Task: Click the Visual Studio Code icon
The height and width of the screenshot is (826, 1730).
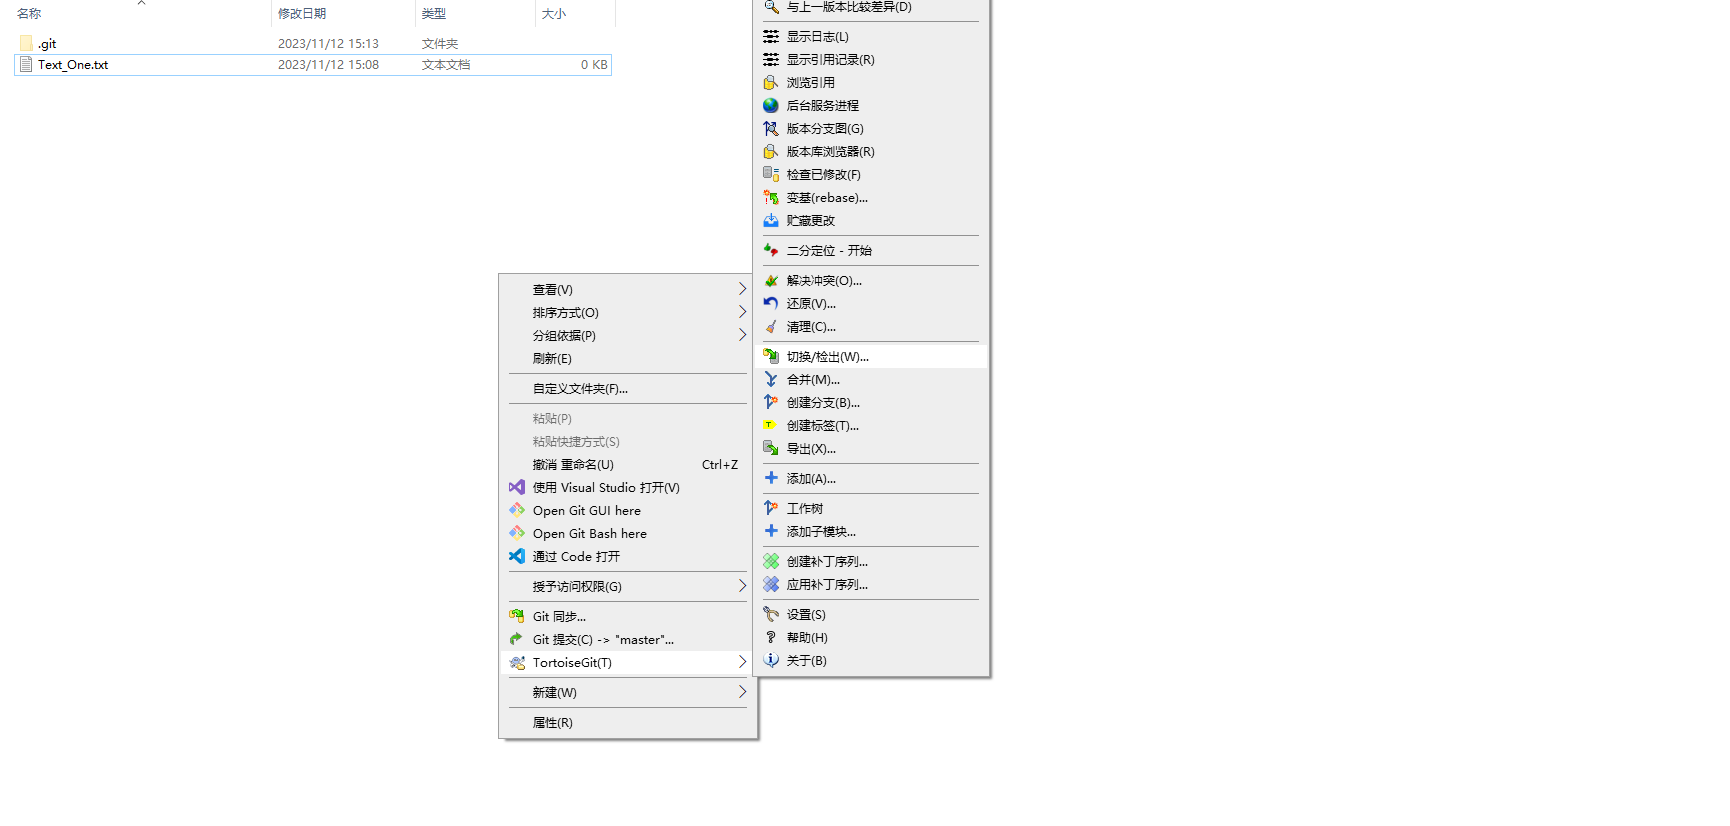Action: point(517,556)
